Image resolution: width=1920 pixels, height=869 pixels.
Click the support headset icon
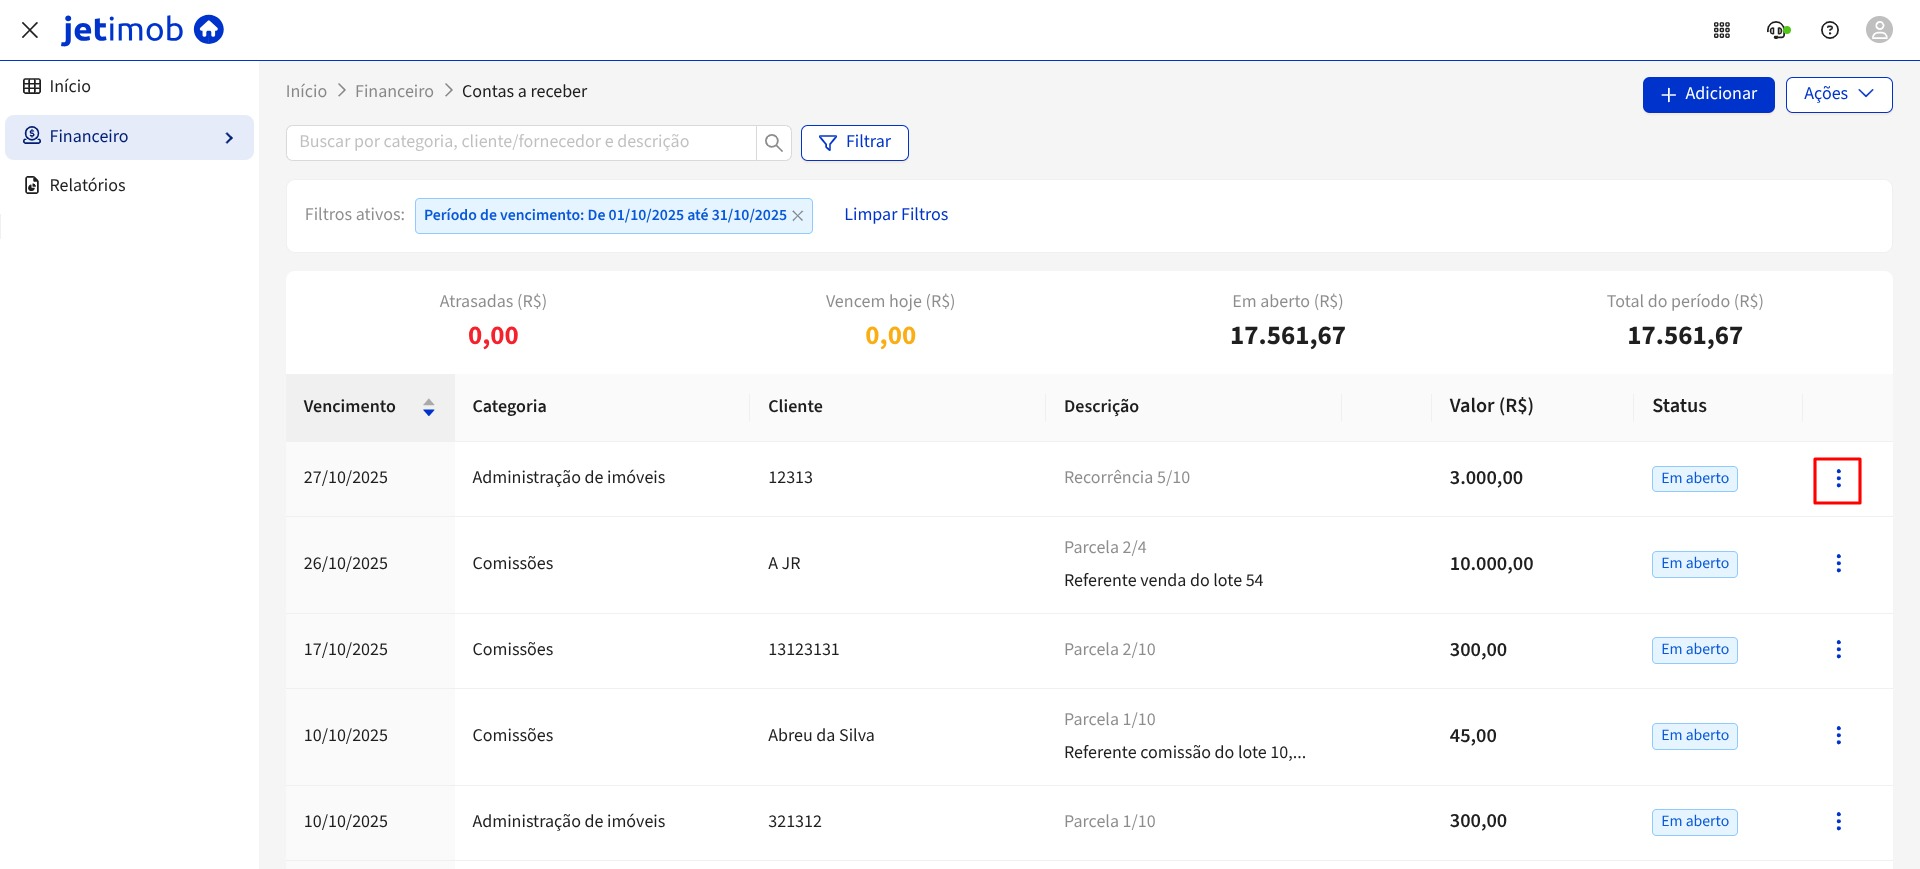[x=1777, y=30]
